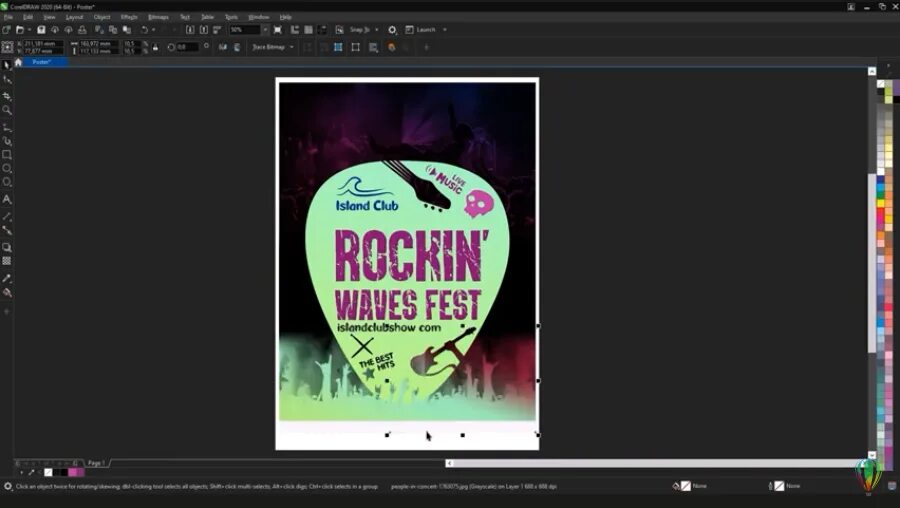
Task: Open the Bitmaps menu
Action: pyautogui.click(x=158, y=17)
